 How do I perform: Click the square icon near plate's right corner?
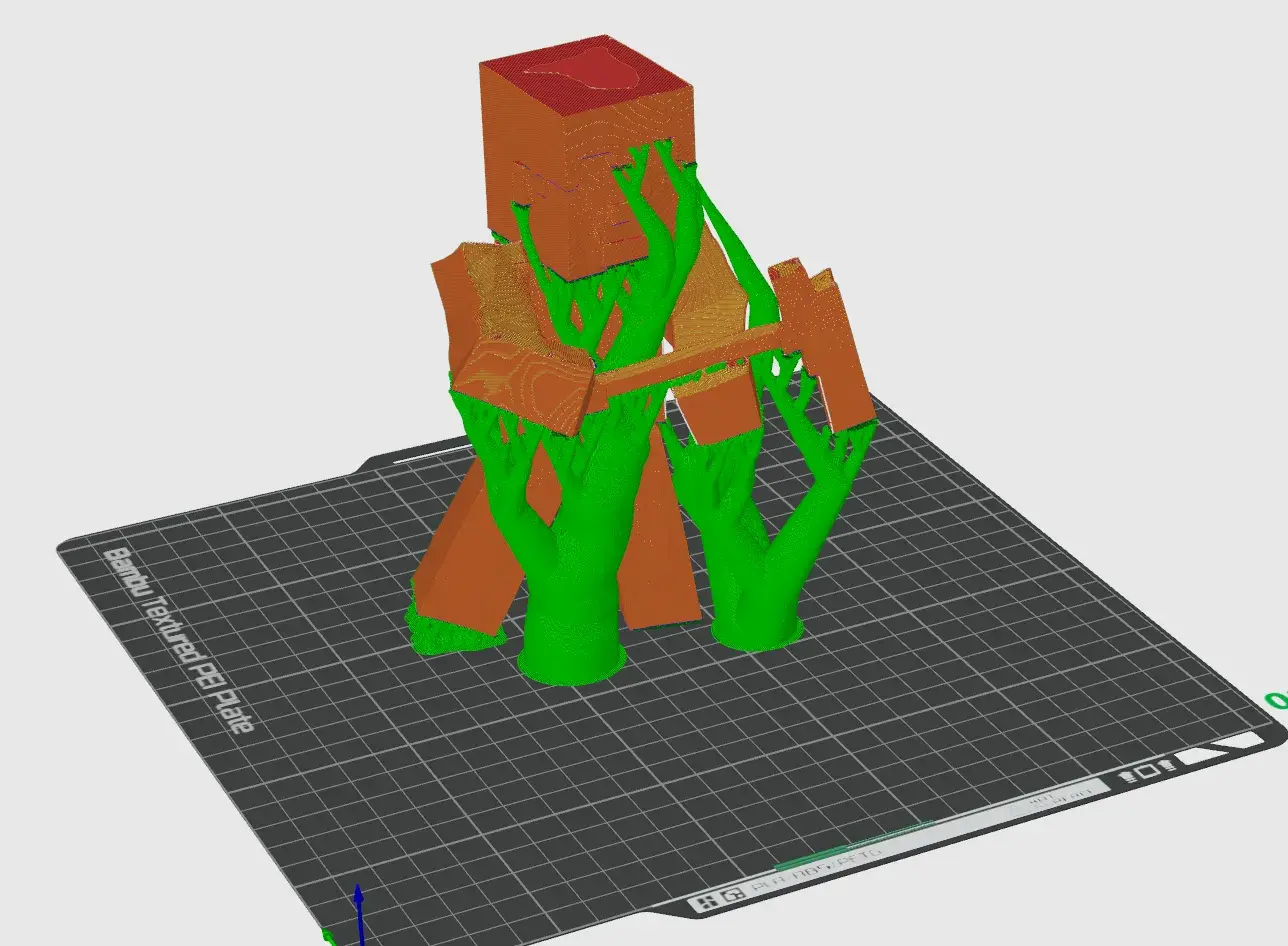pos(1148,770)
